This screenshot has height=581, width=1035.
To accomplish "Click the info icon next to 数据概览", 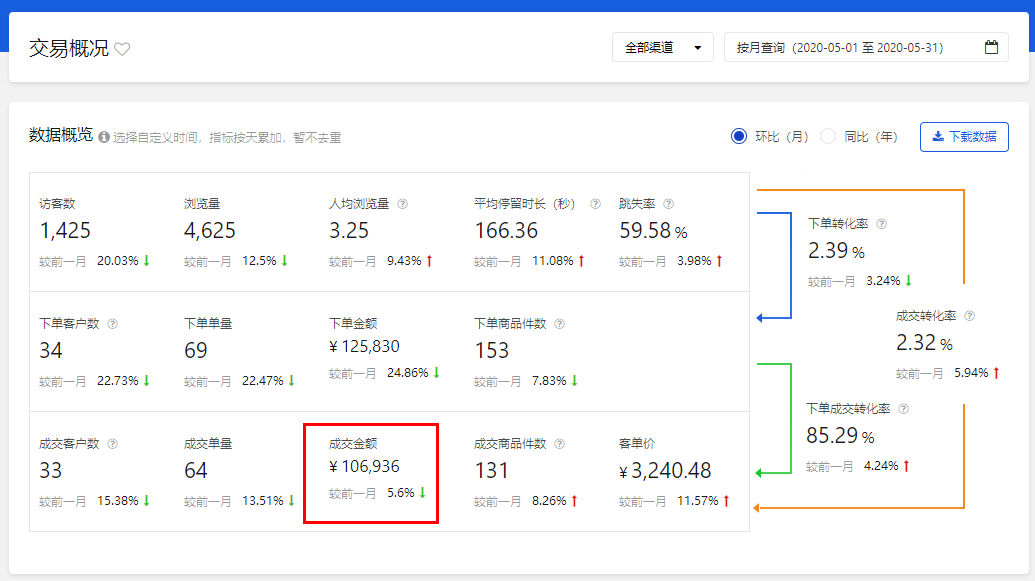I will [x=104, y=137].
